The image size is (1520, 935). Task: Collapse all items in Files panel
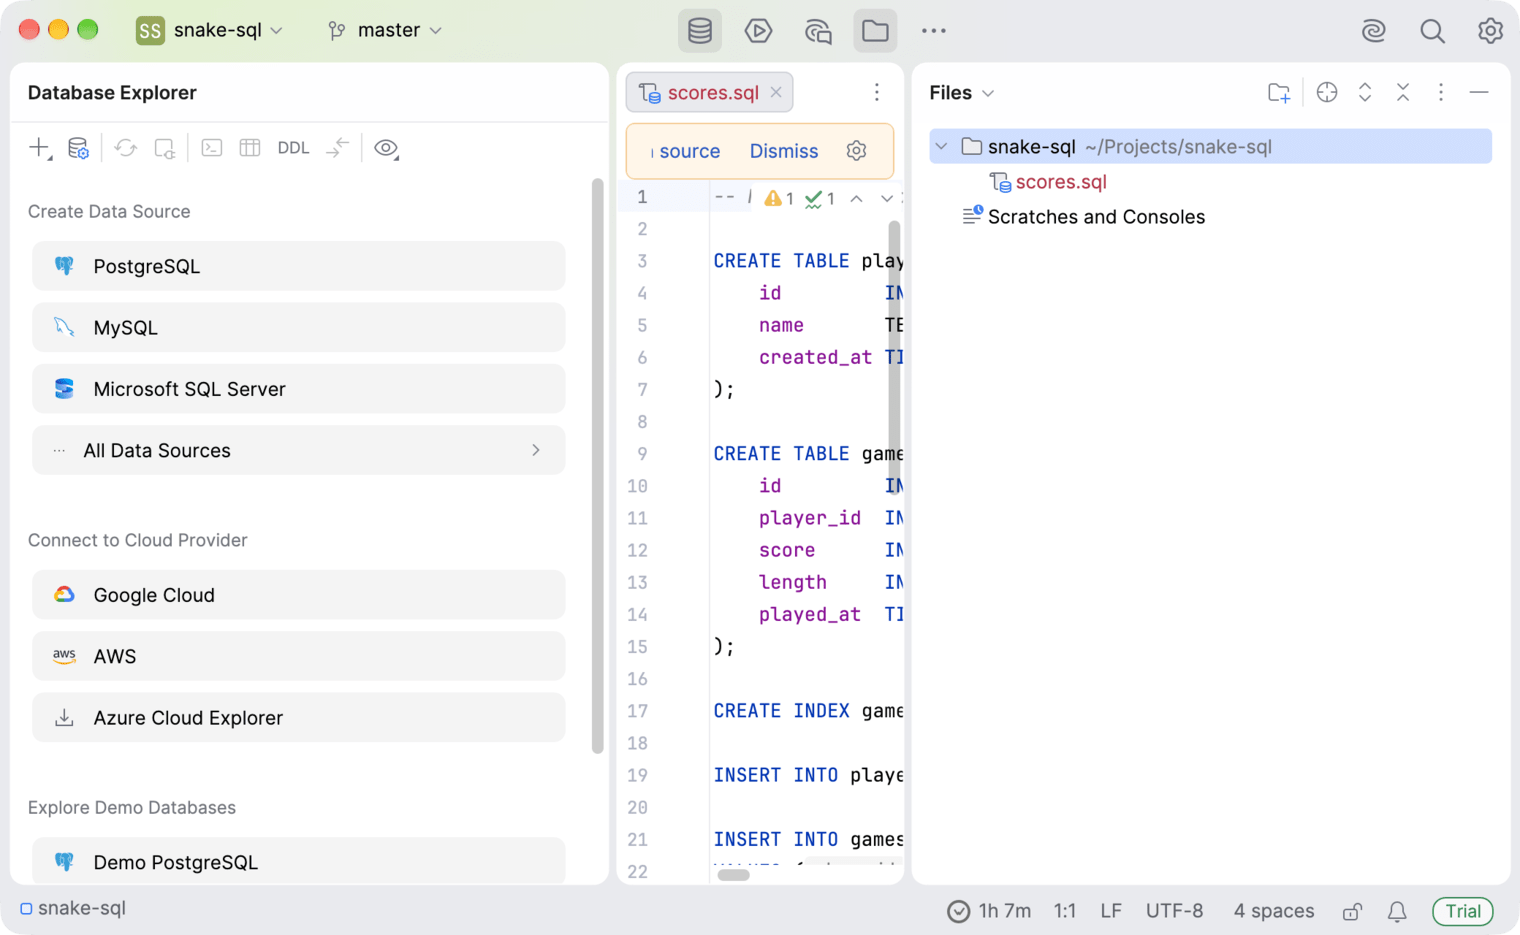click(1403, 93)
